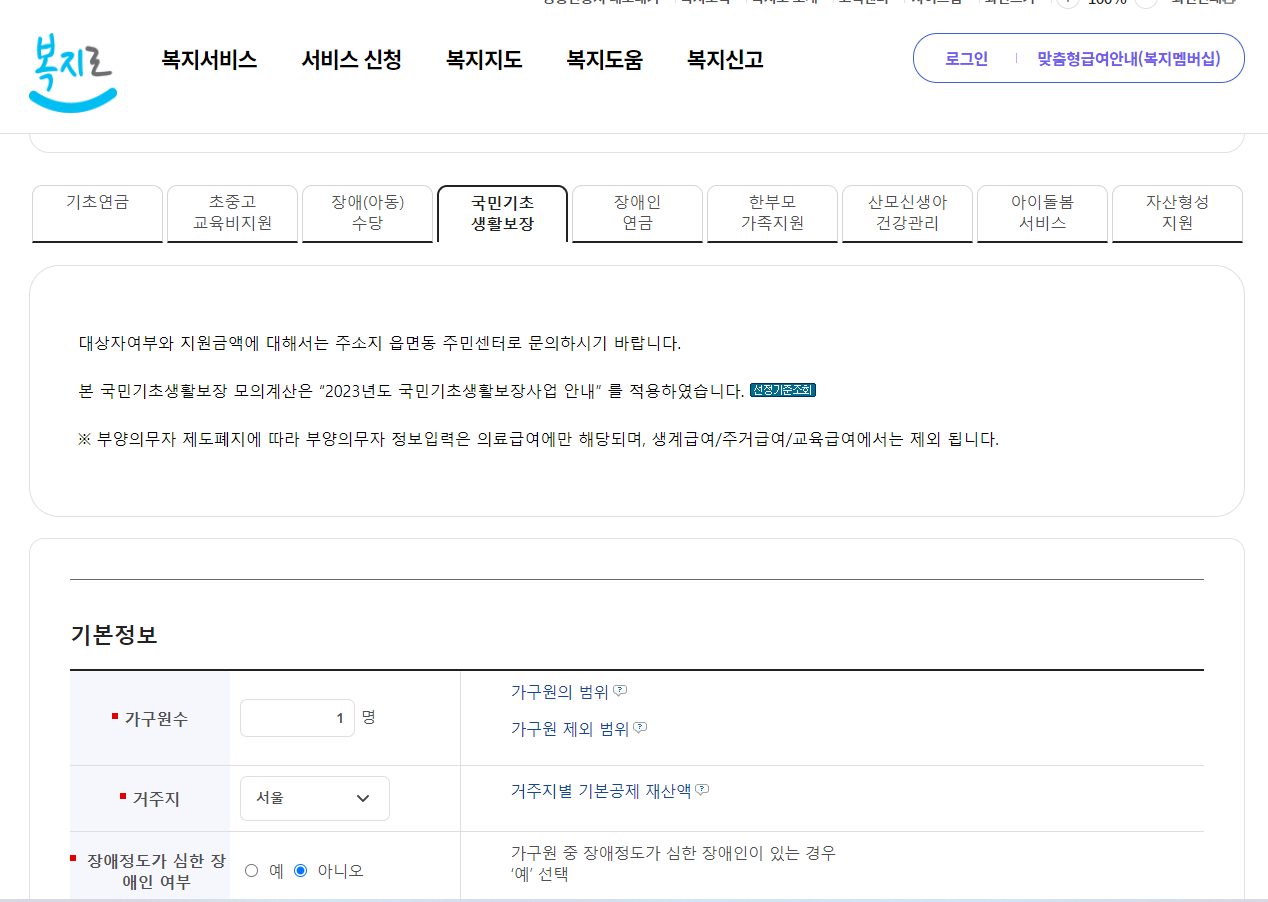Viewport: 1268px width, 902px height.
Task: Open the 아이돌봄 서비스 tab
Action: click(x=1042, y=213)
